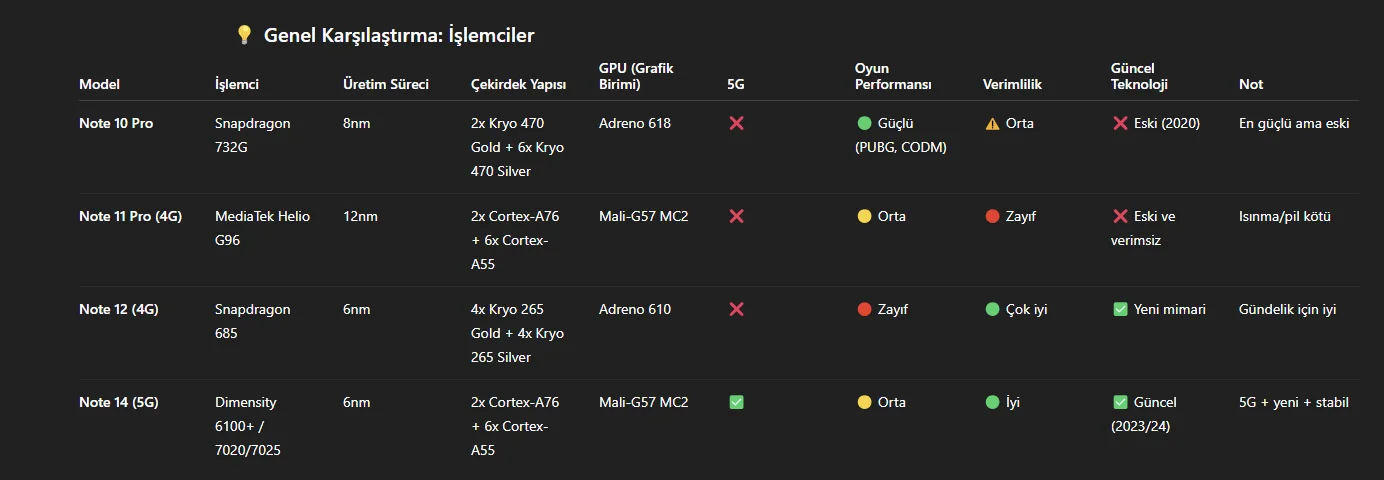Image resolution: width=1384 pixels, height=480 pixels.
Task: Select the Note 14 (5G) model name
Action: [118, 402]
